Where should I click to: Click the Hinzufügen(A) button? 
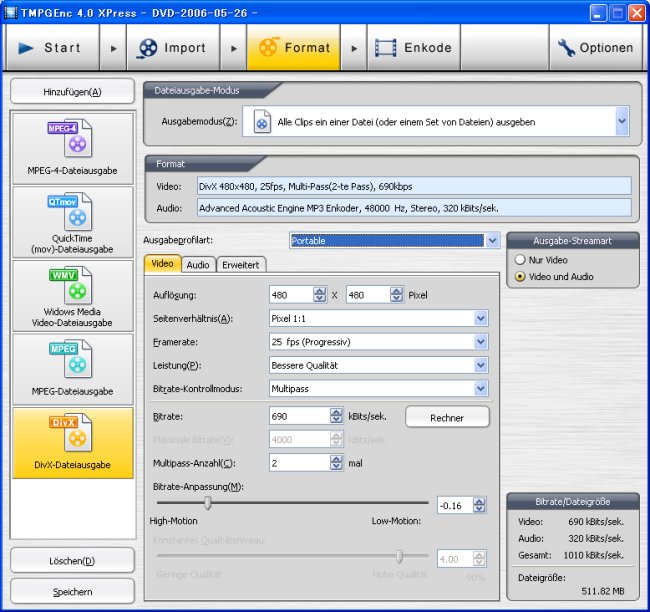(73, 92)
